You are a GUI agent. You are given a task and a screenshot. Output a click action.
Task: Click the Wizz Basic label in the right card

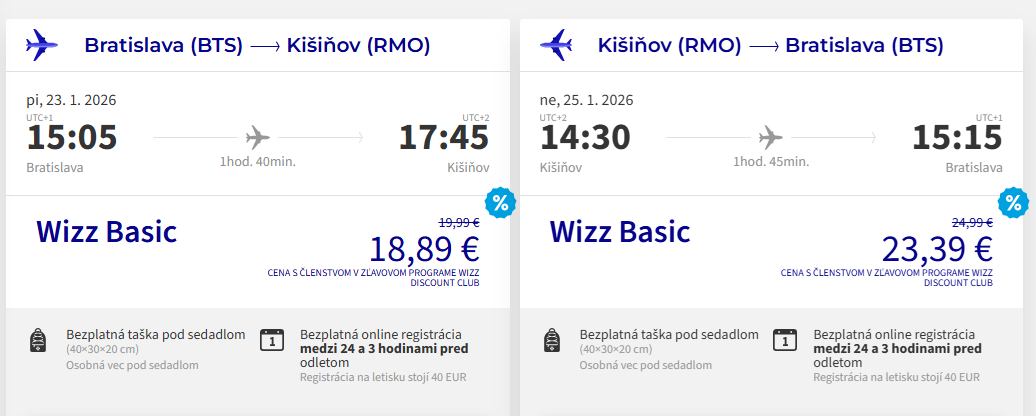tap(620, 232)
